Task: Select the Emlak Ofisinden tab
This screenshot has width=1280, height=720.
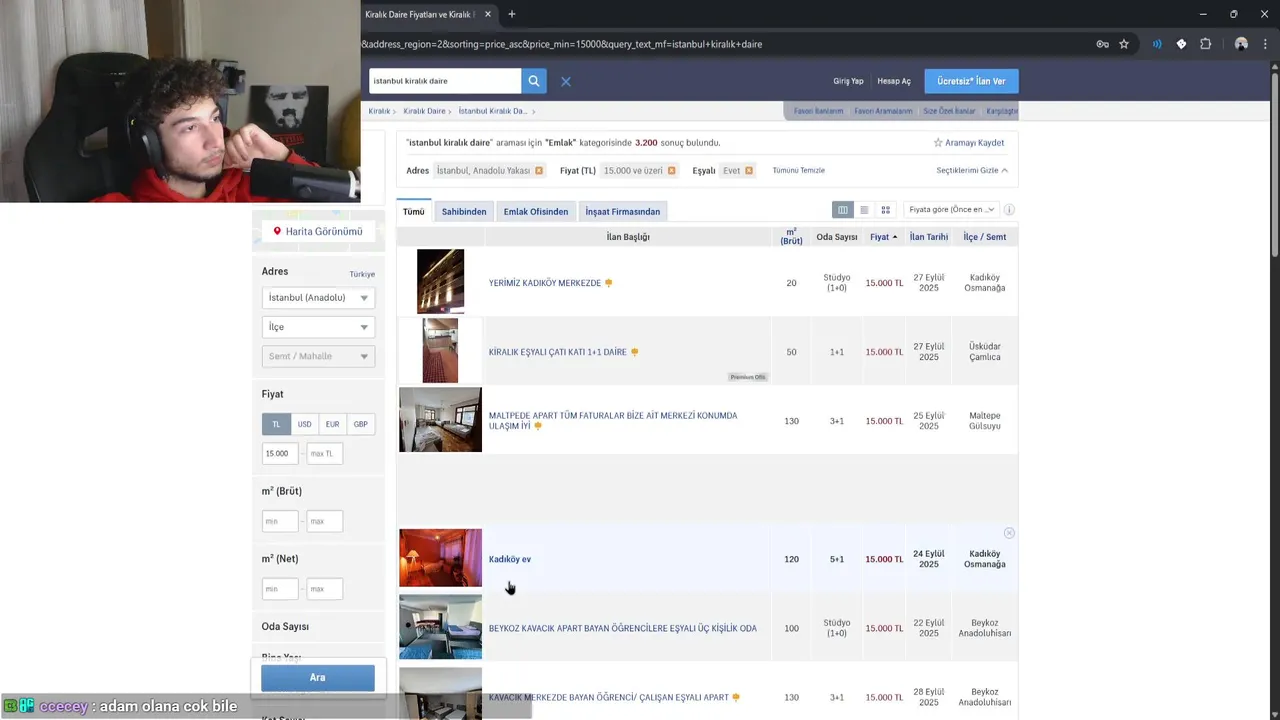Action: coord(536,211)
